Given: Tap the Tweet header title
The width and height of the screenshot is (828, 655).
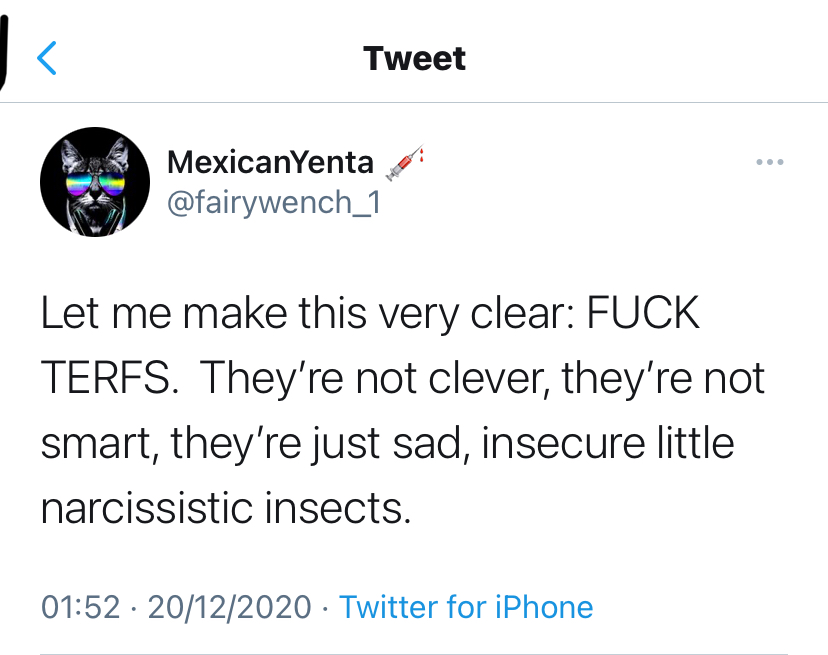Looking at the screenshot, I should tap(414, 58).
